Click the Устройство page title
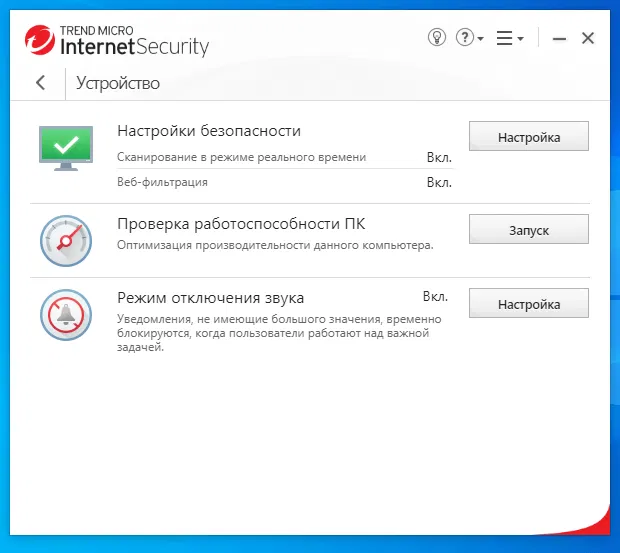This screenshot has height=553, width=620. 118,83
